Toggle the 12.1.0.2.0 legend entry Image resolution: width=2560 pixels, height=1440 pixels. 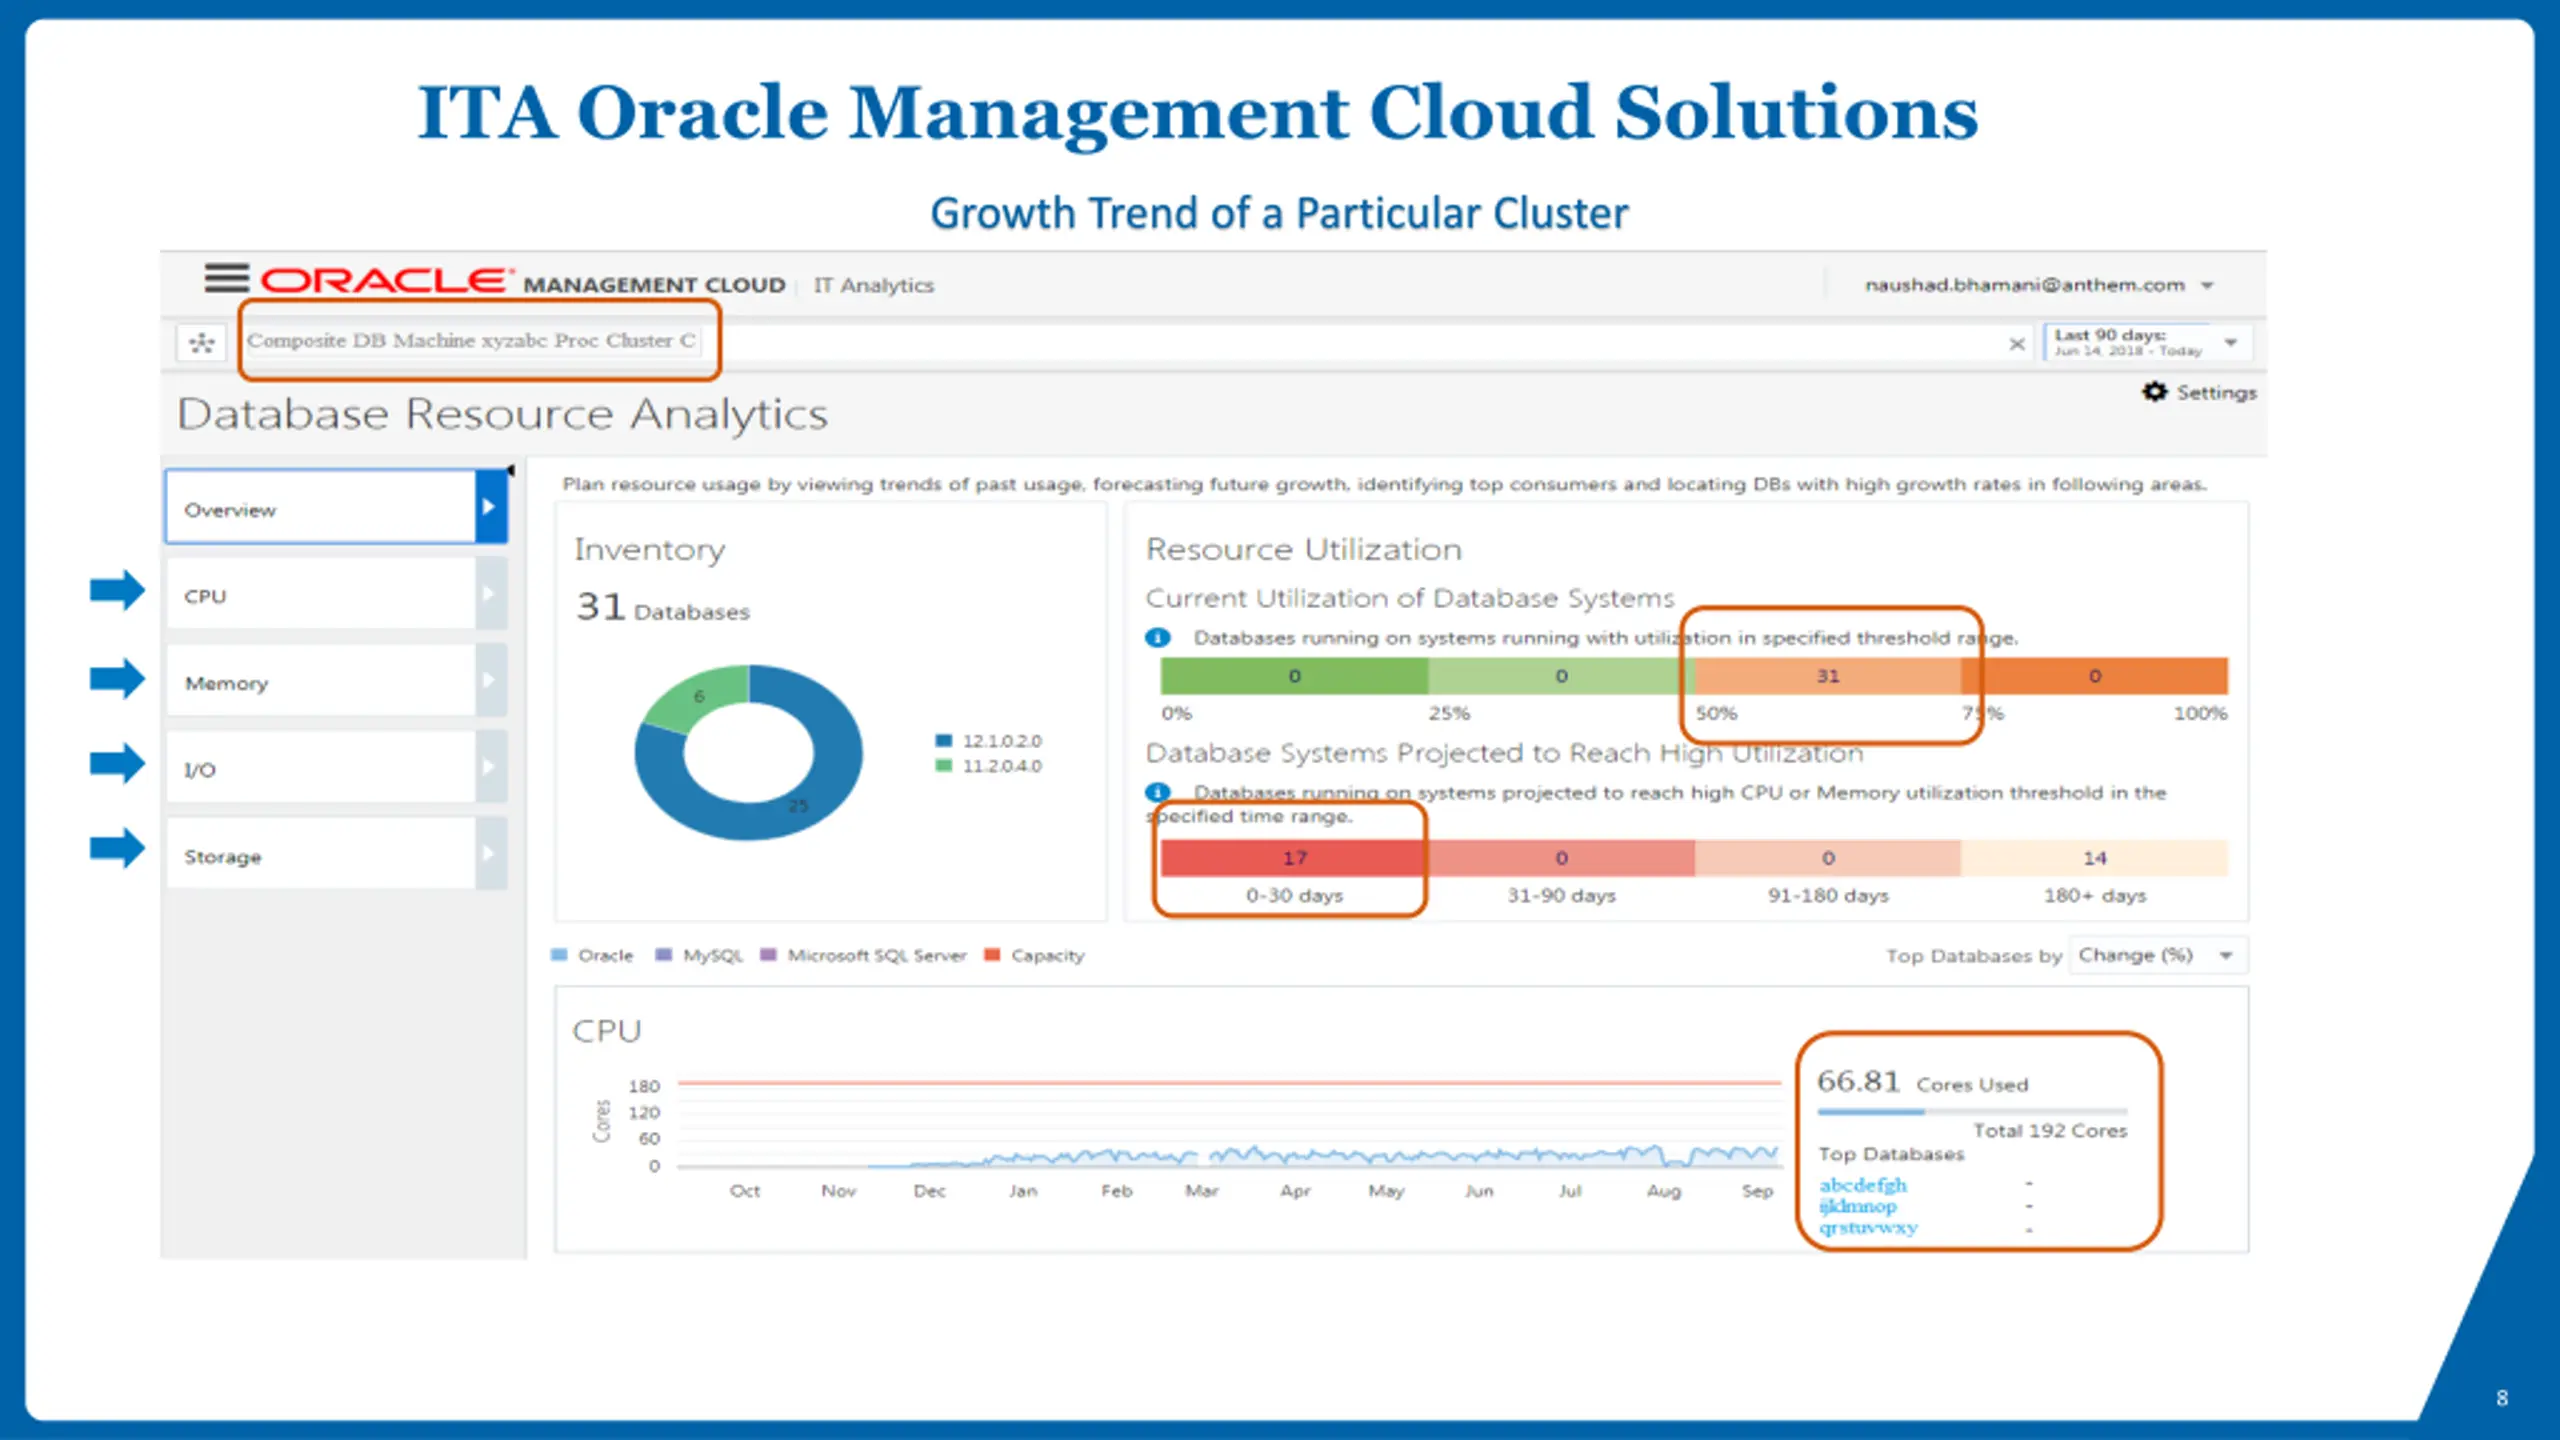click(988, 741)
